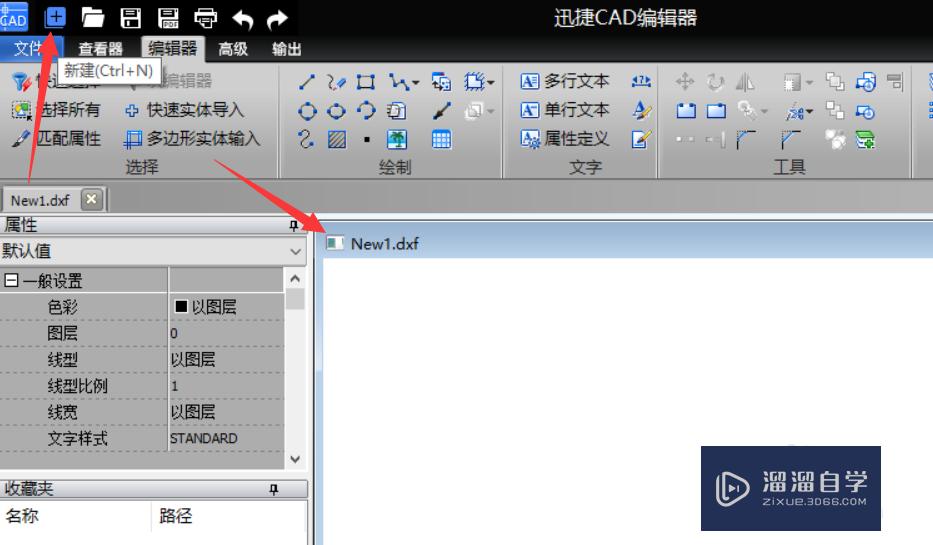The image size is (933, 545).
Task: Click the 多边形实体输入 button
Action: click(x=192, y=139)
